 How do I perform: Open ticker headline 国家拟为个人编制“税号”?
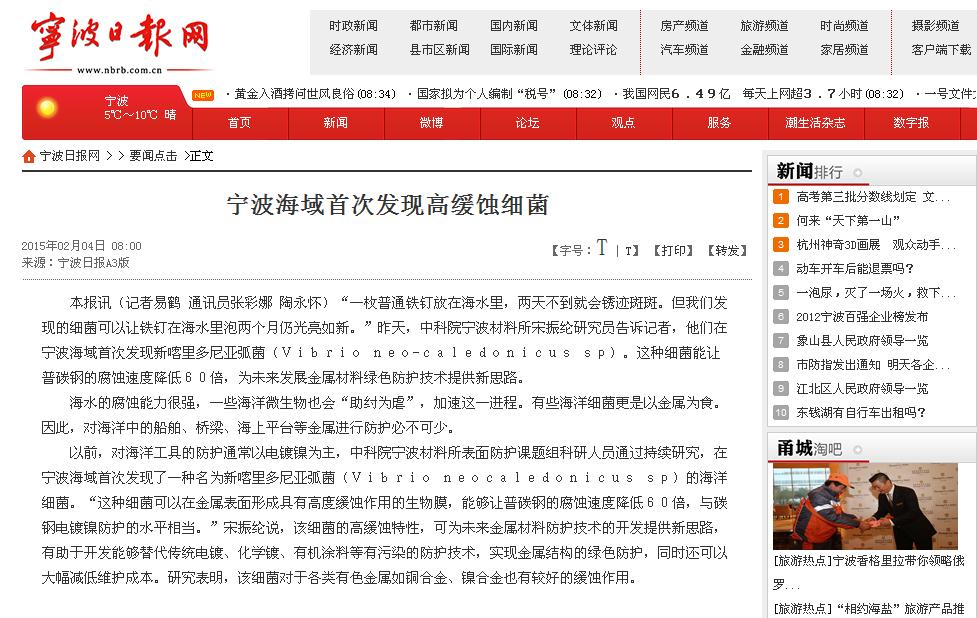(x=486, y=94)
